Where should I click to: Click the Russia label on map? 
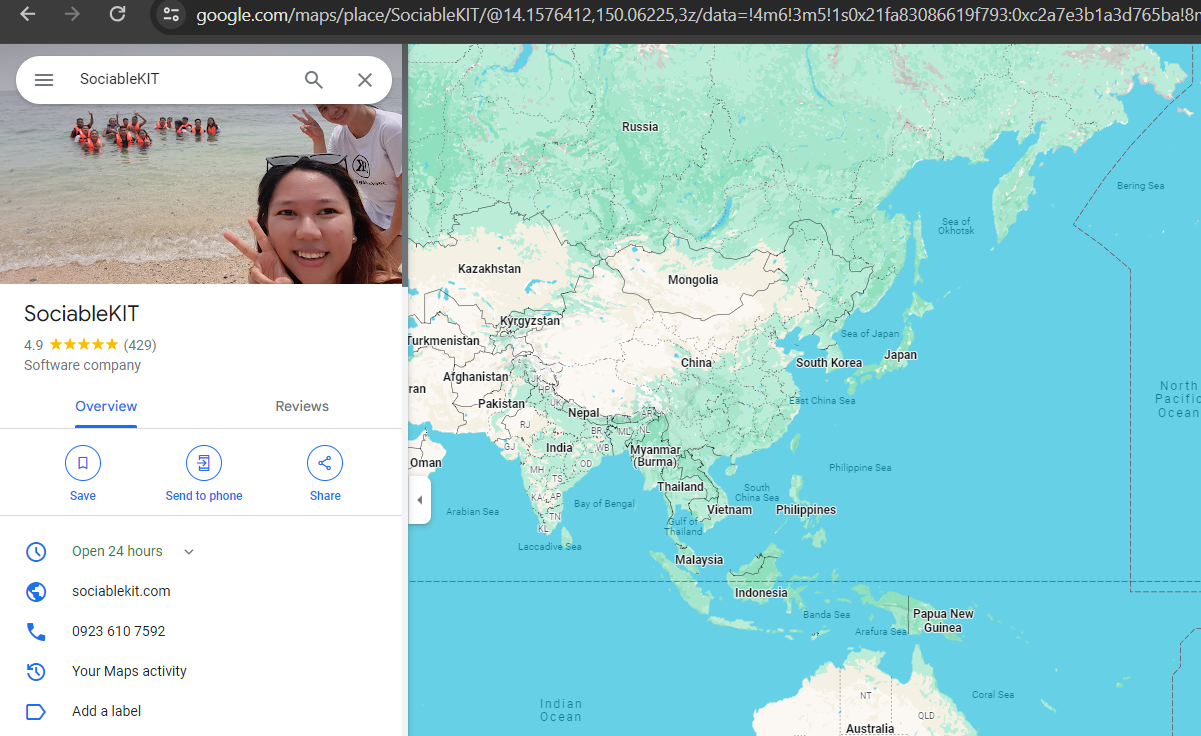point(640,127)
